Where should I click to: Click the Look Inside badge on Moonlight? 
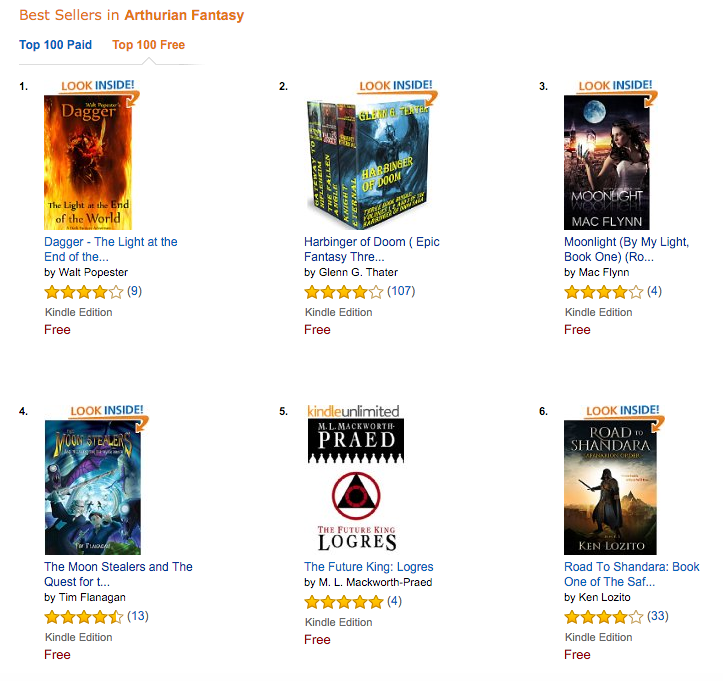coord(617,89)
